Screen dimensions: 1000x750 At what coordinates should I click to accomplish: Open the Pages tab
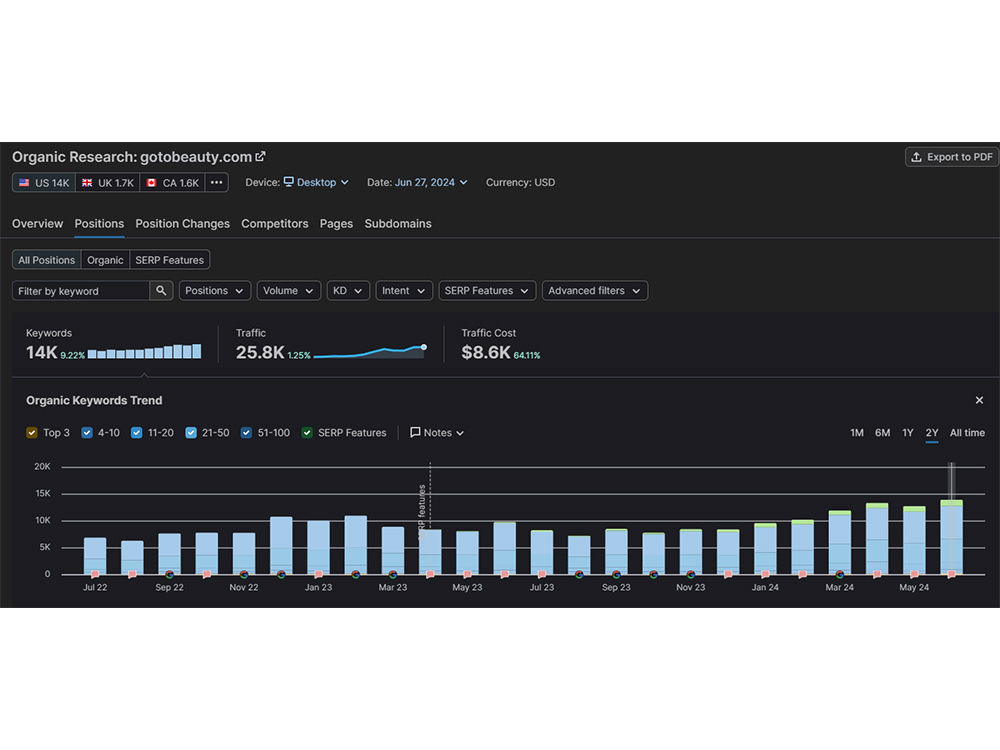tap(336, 224)
